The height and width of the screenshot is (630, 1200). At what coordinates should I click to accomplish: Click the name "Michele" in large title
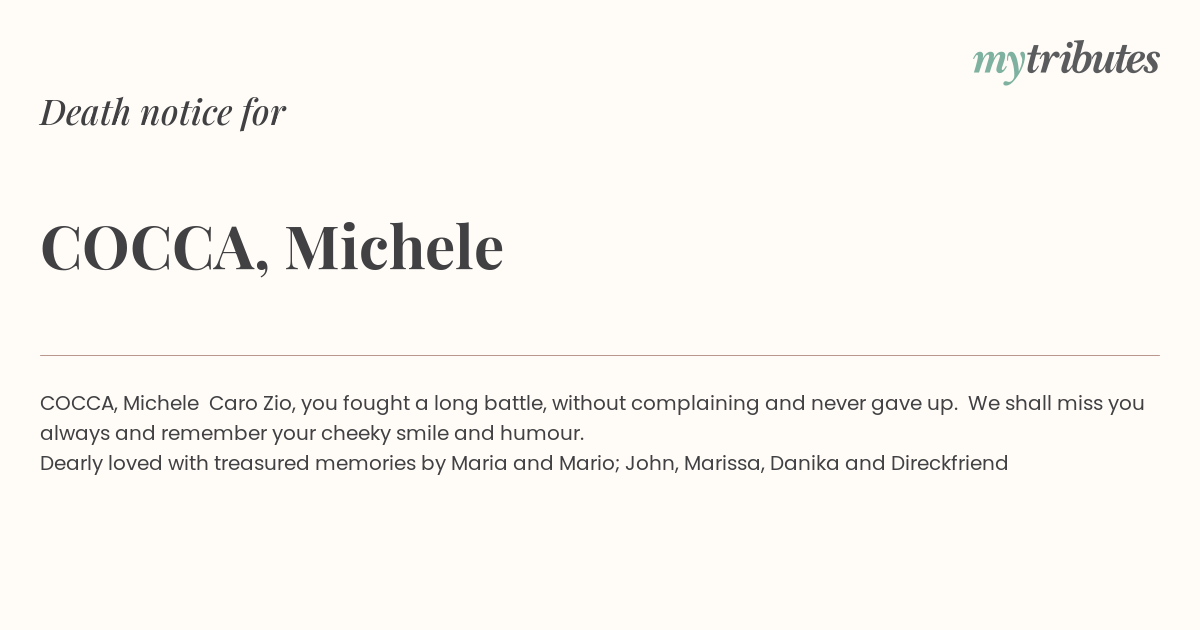[x=394, y=246]
